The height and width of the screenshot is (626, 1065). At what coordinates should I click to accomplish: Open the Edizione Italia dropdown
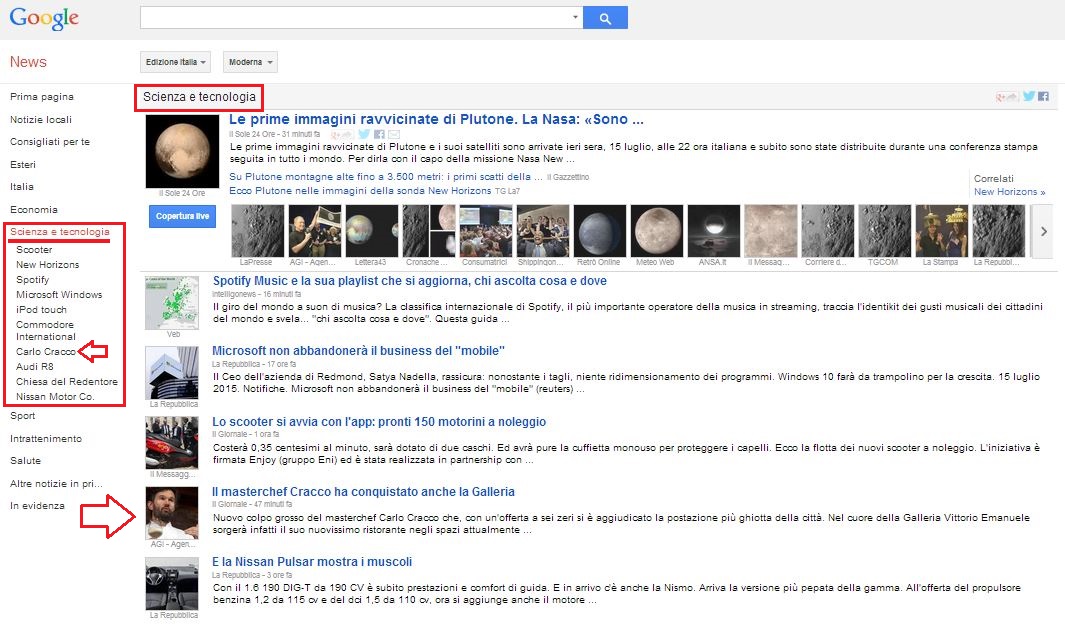pyautogui.click(x=177, y=62)
